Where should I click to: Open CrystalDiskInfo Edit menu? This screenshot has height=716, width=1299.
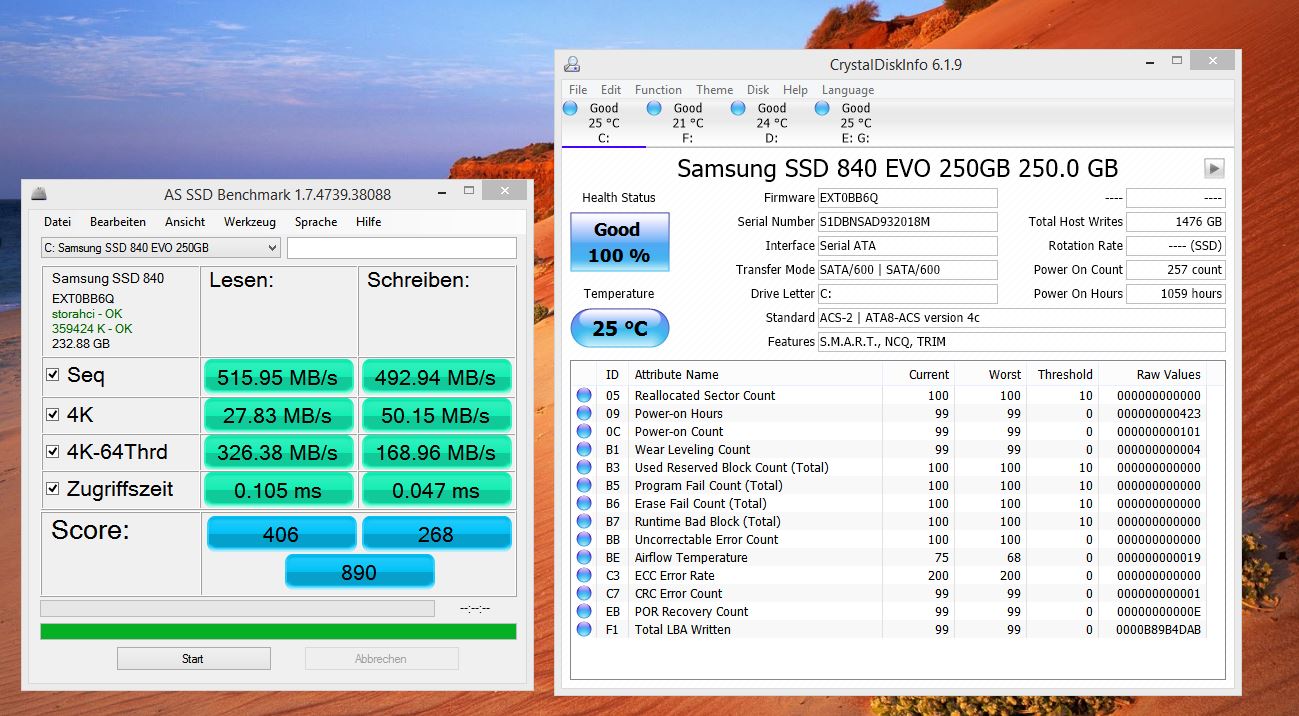[611, 90]
